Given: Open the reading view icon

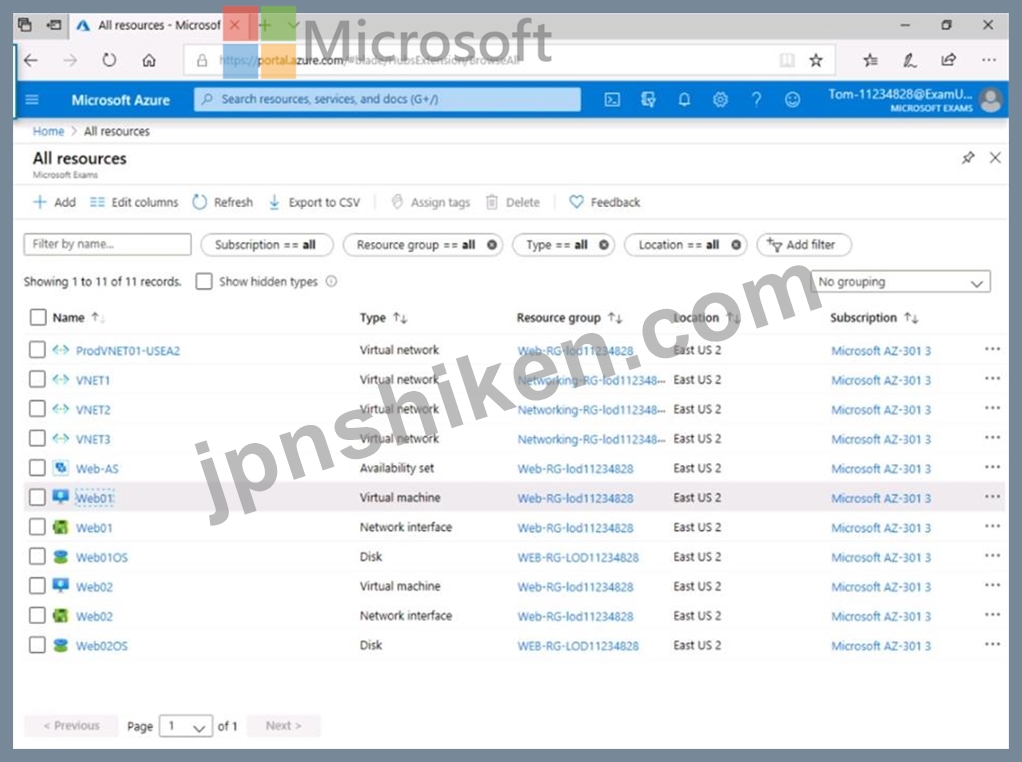Looking at the screenshot, I should (787, 61).
